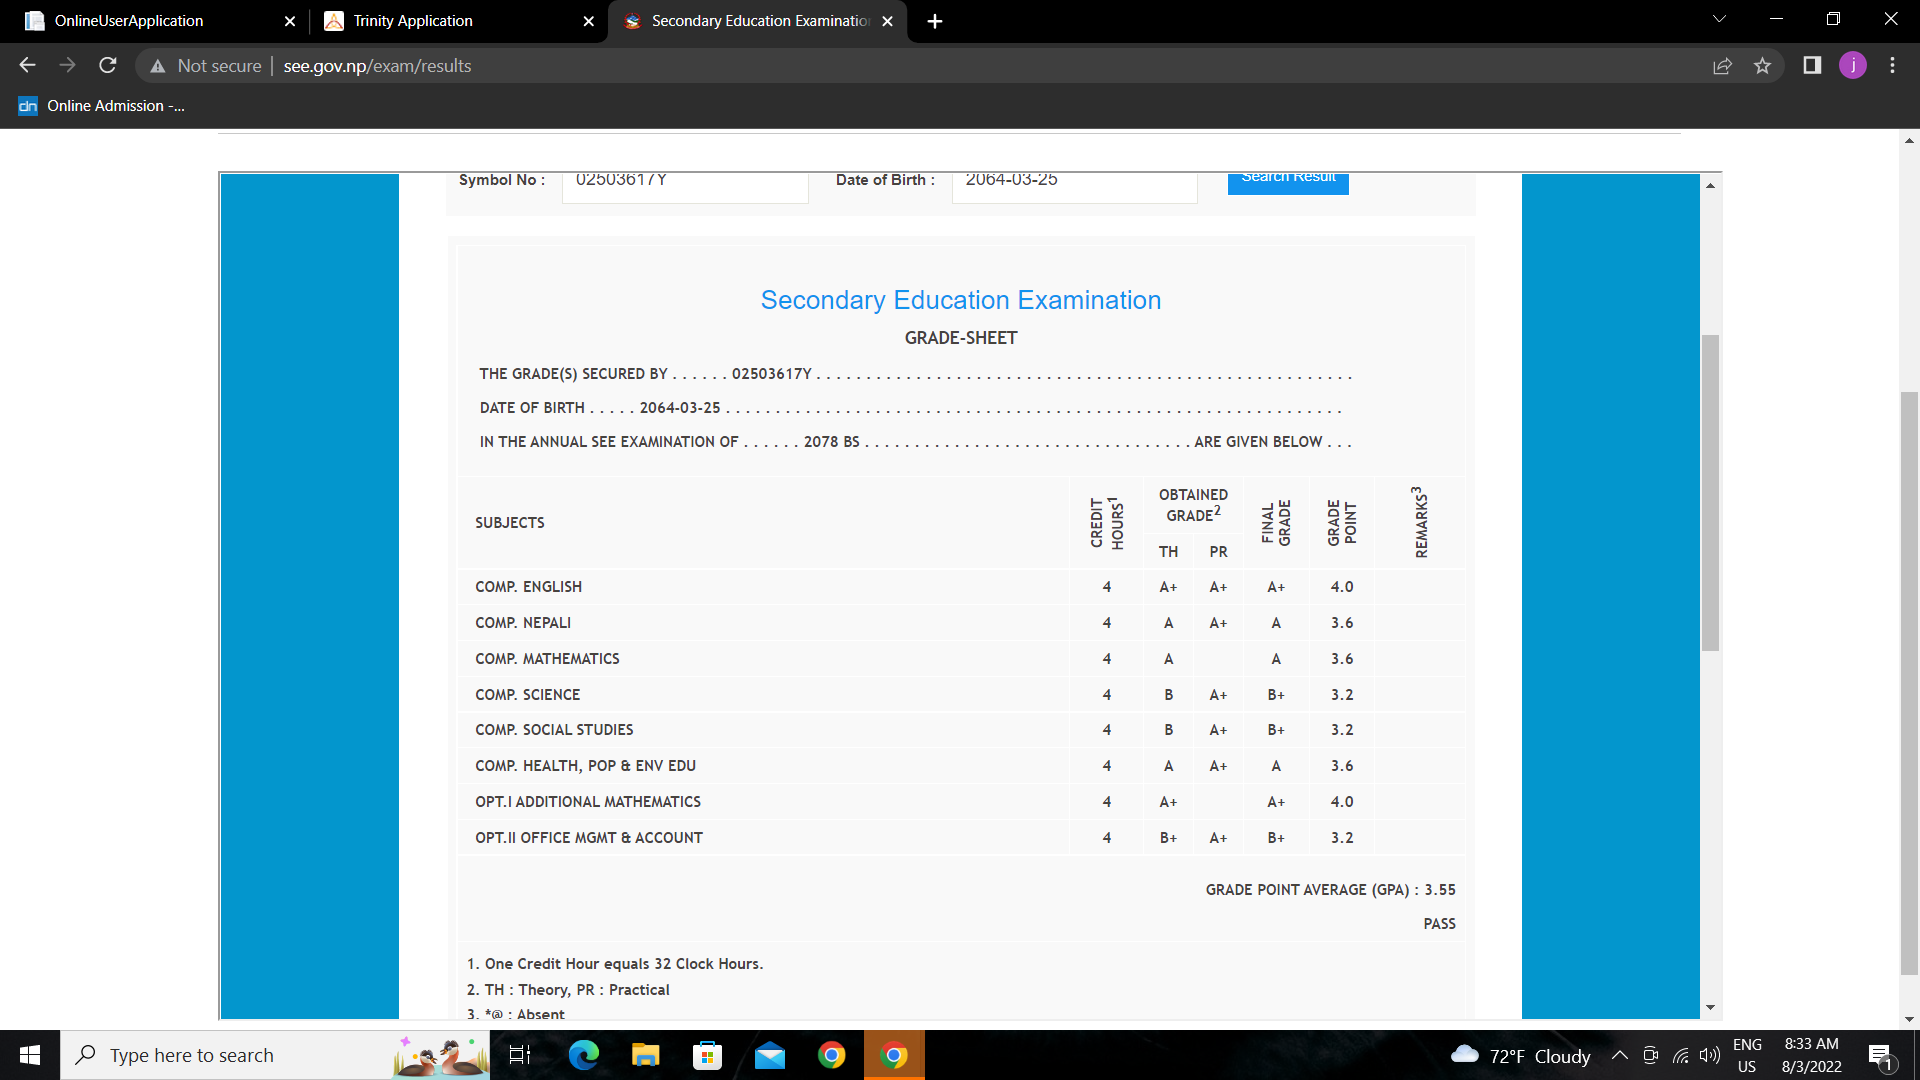Open File Explorer from taskbar
The height and width of the screenshot is (1080, 1920).
(645, 1055)
